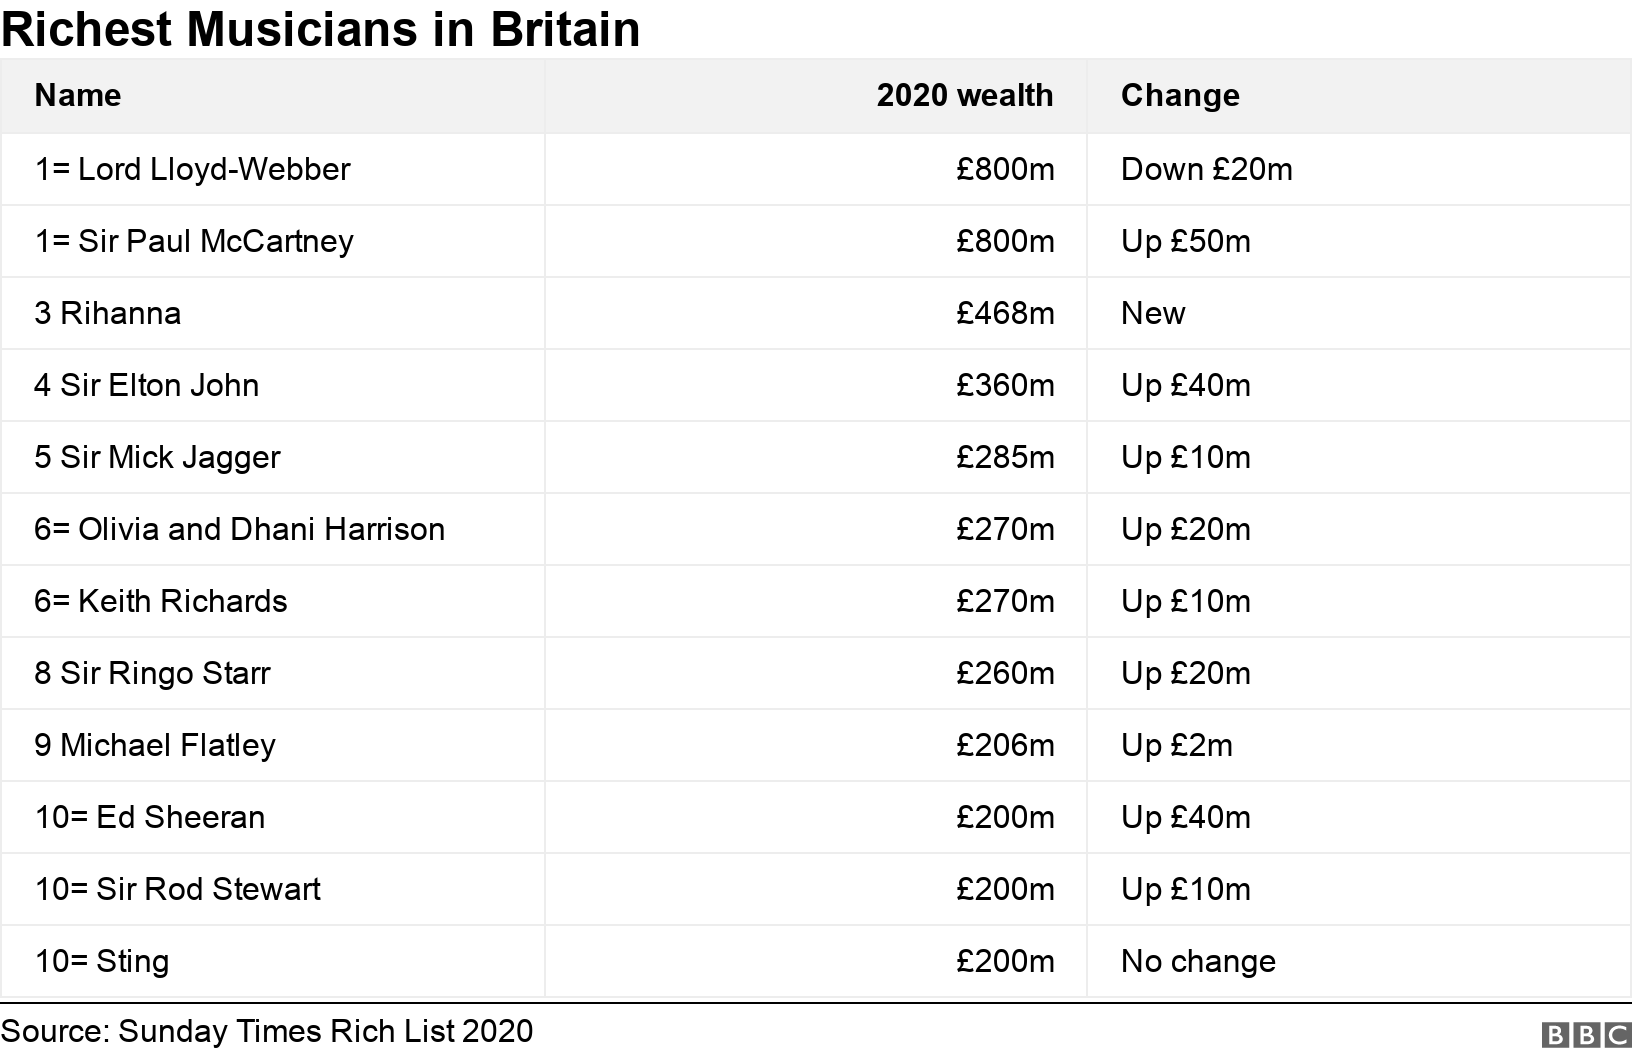Select the 2020 wealth column header

point(964,95)
